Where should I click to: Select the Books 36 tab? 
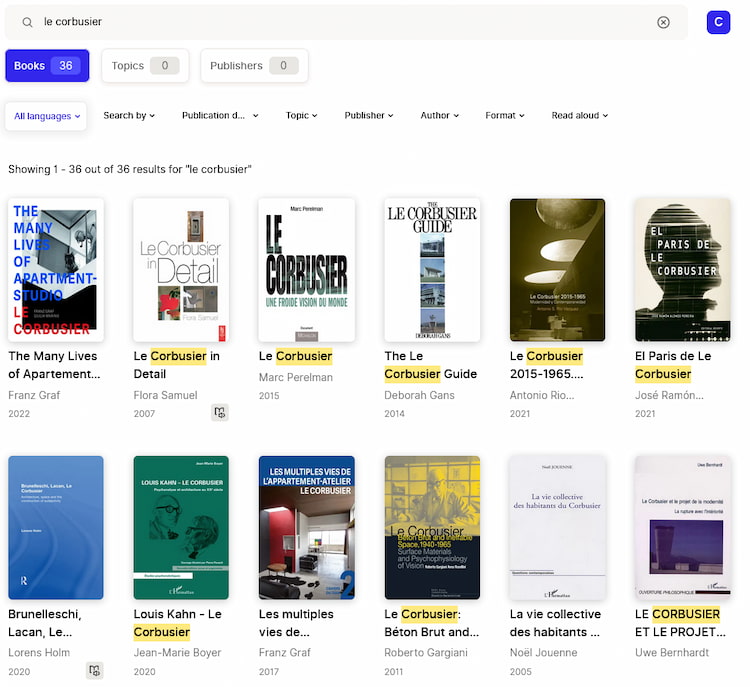pyautogui.click(x=47, y=66)
